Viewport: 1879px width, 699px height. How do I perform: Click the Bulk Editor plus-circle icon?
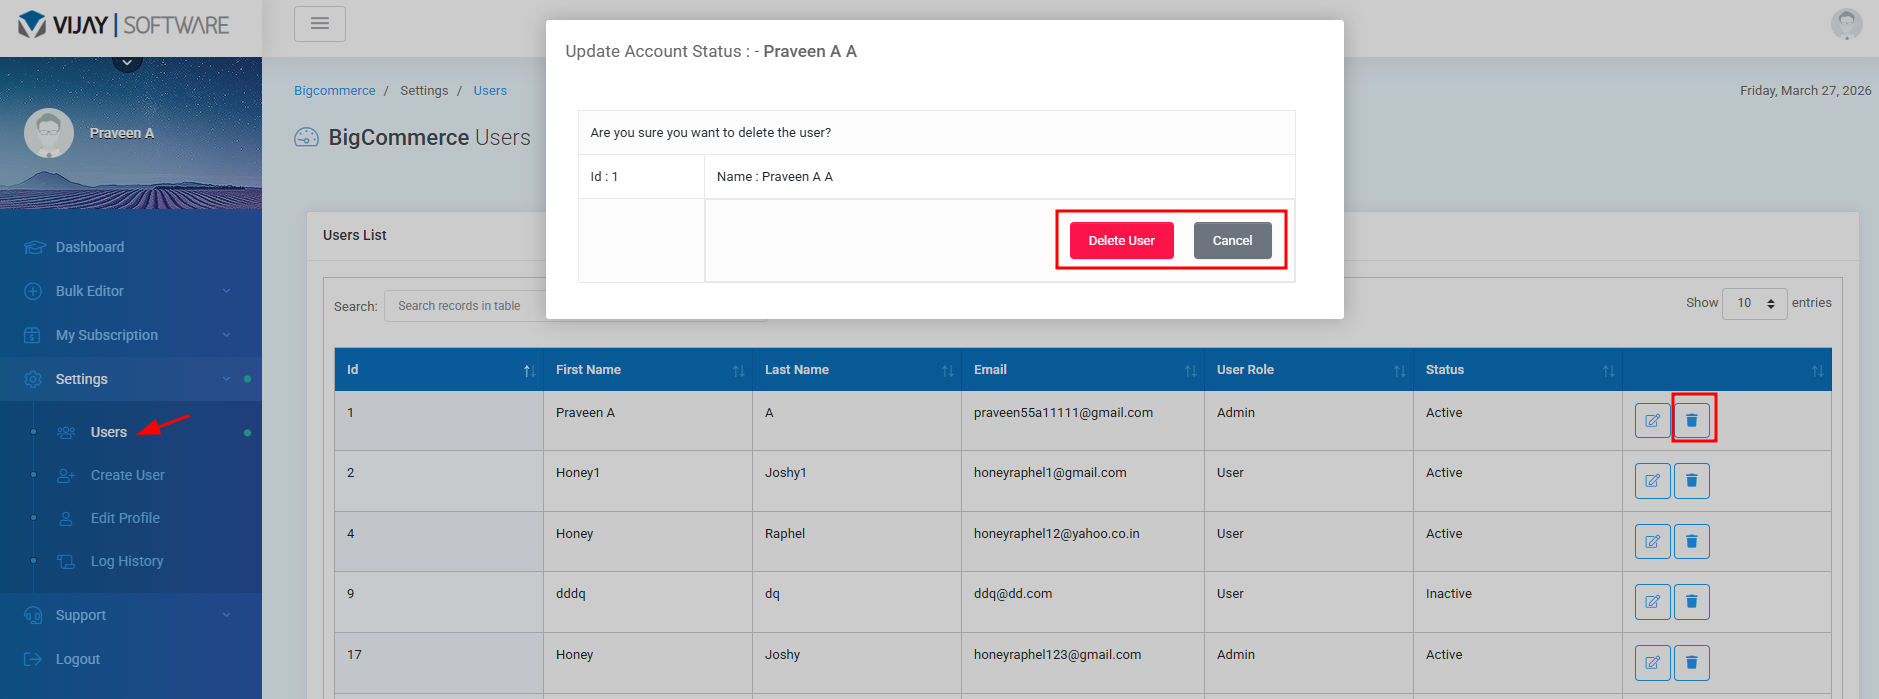click(33, 291)
